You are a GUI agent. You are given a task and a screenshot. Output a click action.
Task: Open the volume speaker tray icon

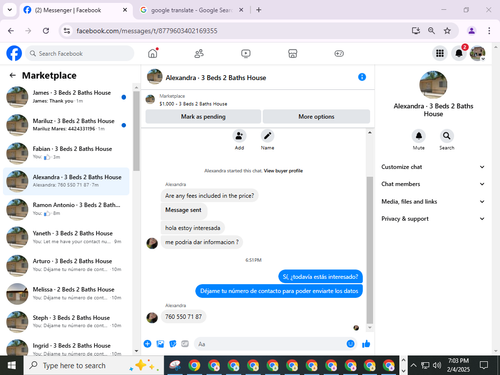(437, 365)
